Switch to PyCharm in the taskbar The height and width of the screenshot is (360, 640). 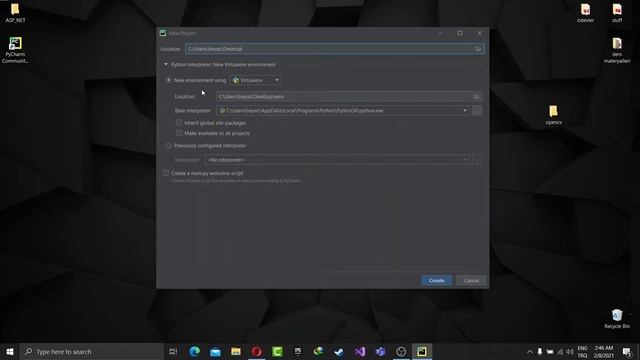pyautogui.click(x=422, y=351)
